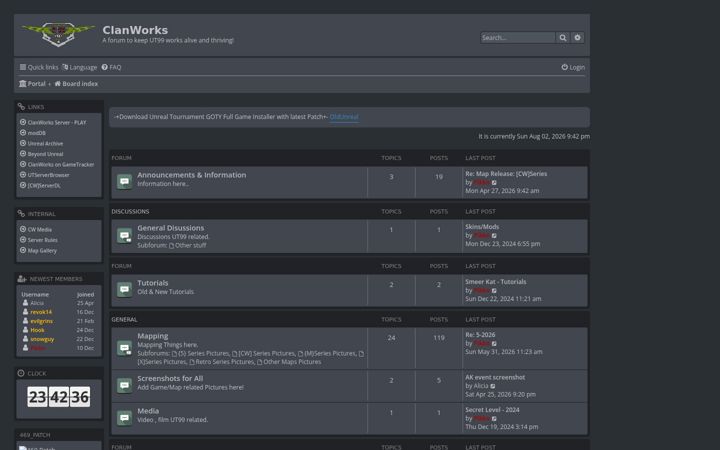Open the Tutorials forum title

[152, 283]
